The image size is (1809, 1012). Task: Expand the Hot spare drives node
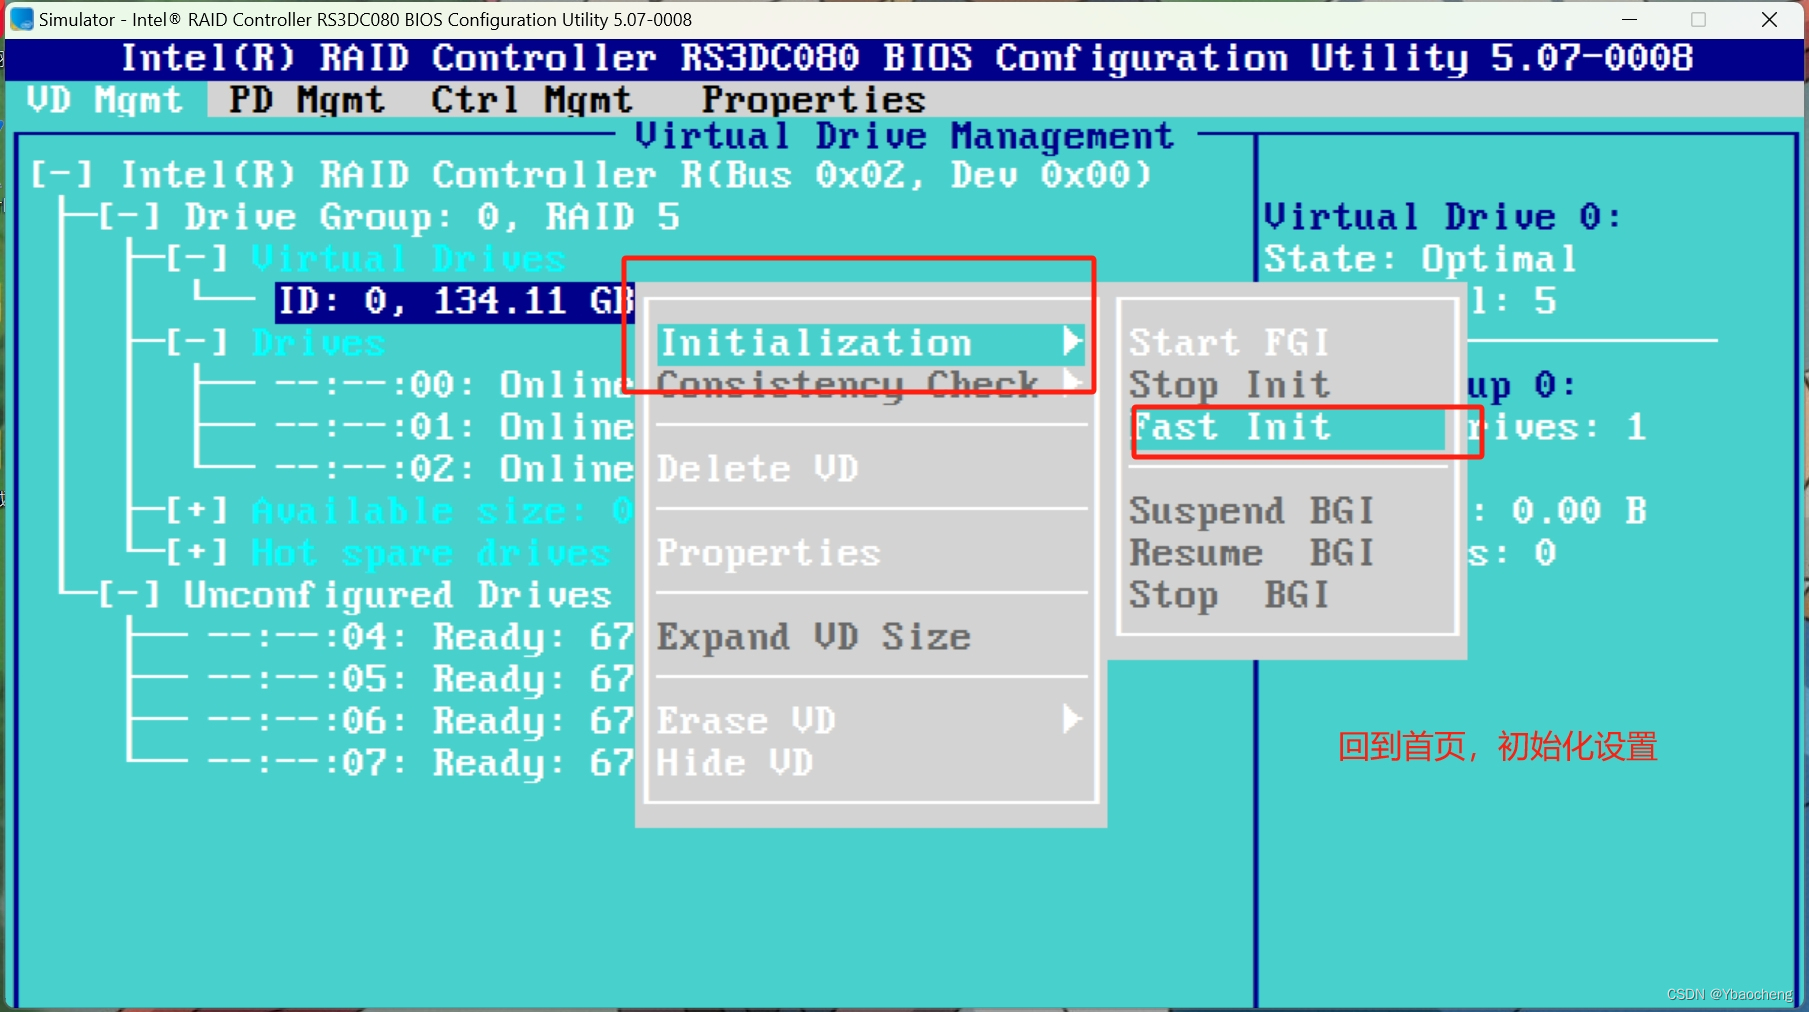click(196, 553)
